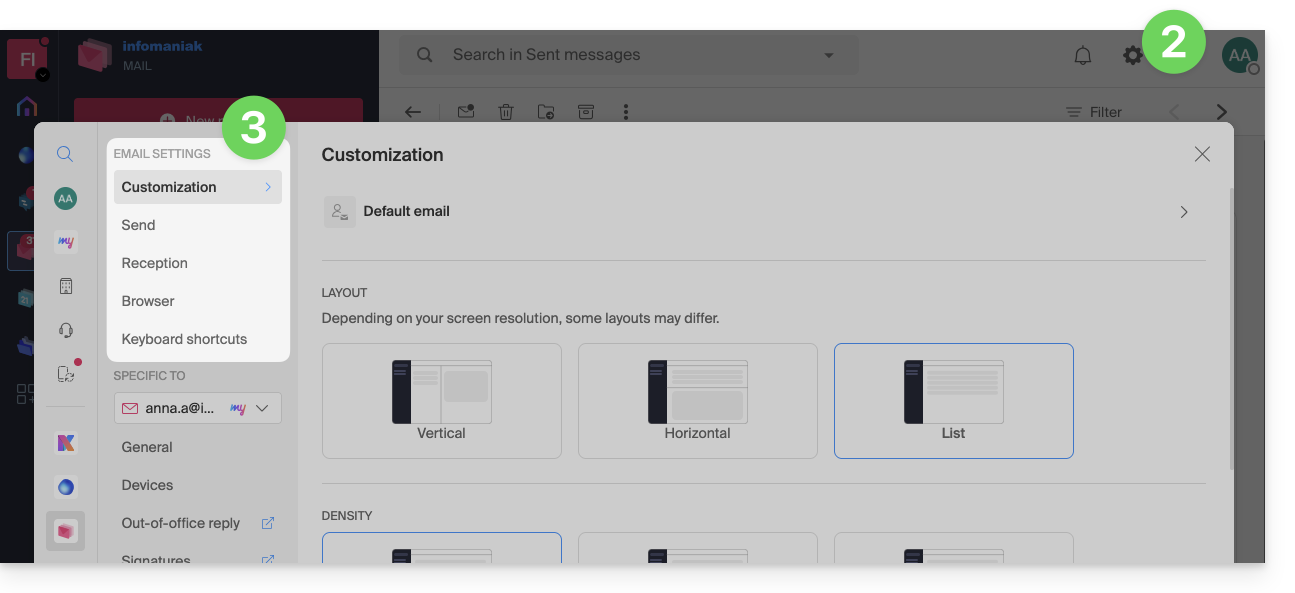
Task: Click the search icon in settings sidebar
Action: click(x=65, y=154)
